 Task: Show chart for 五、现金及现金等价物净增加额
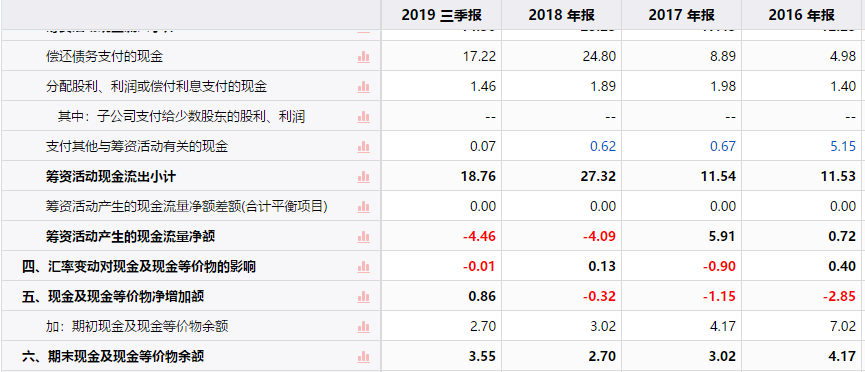tap(363, 297)
